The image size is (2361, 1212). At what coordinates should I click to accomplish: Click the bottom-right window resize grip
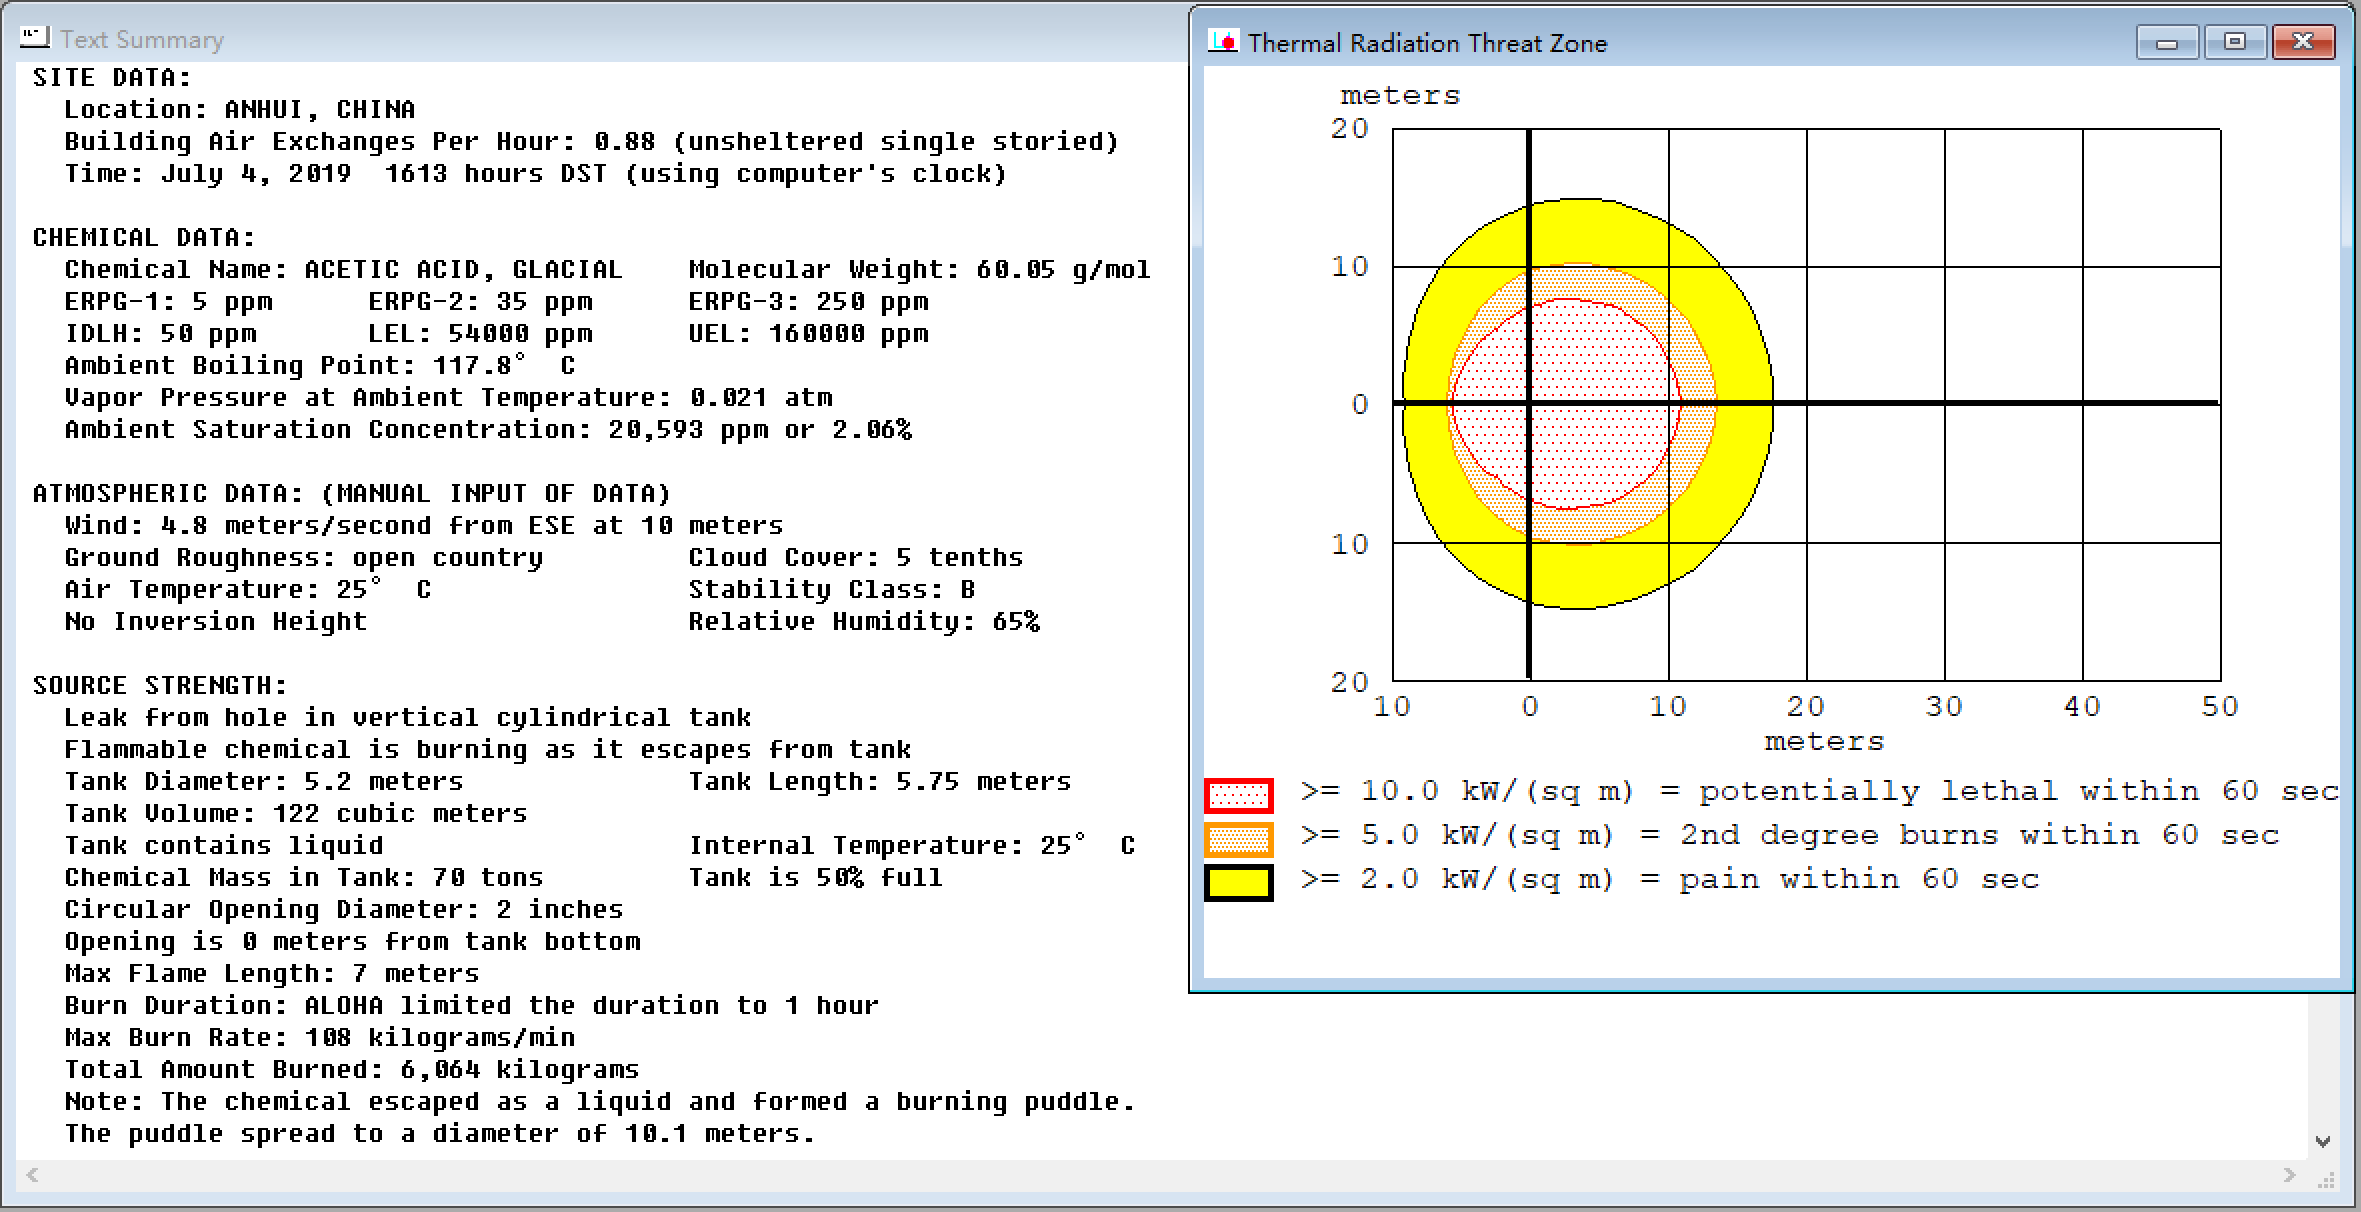click(x=2328, y=1180)
